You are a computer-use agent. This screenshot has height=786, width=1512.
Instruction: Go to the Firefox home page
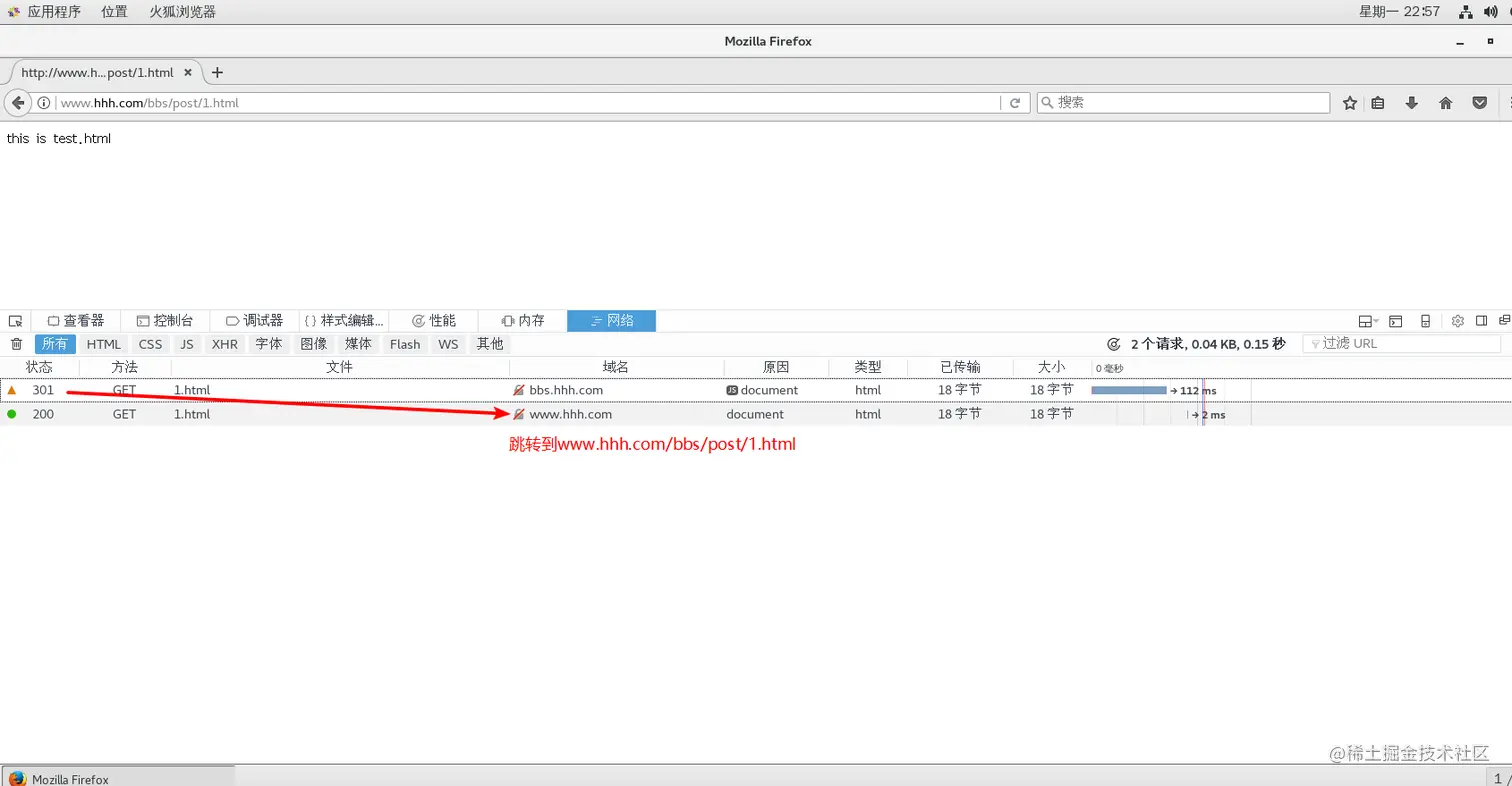click(1445, 103)
